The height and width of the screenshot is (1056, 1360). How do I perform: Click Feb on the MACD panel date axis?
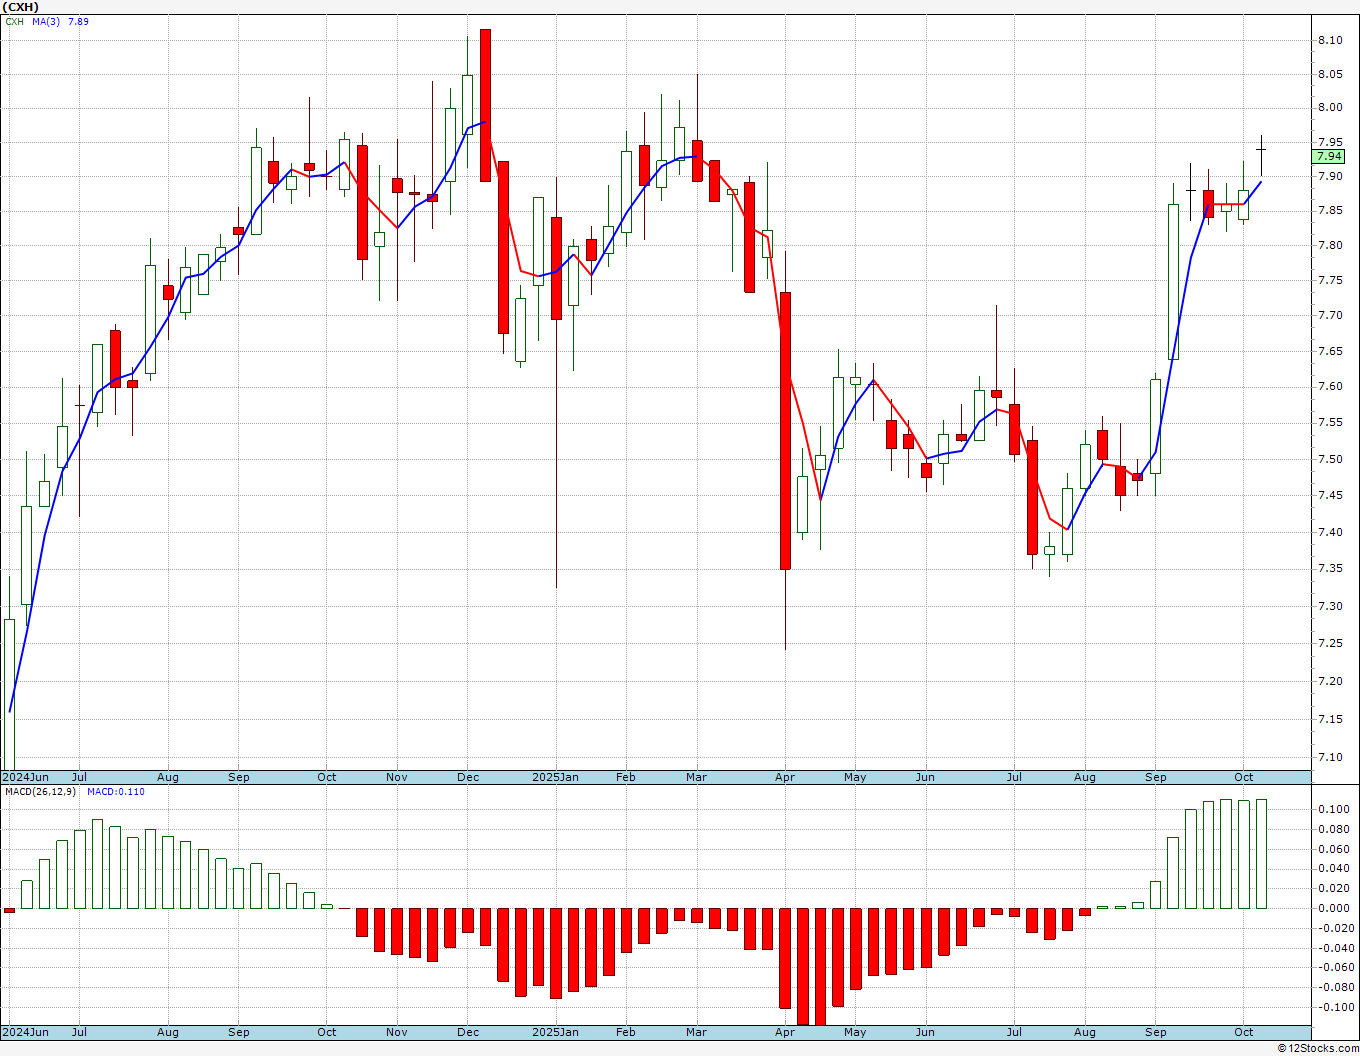coord(626,1032)
